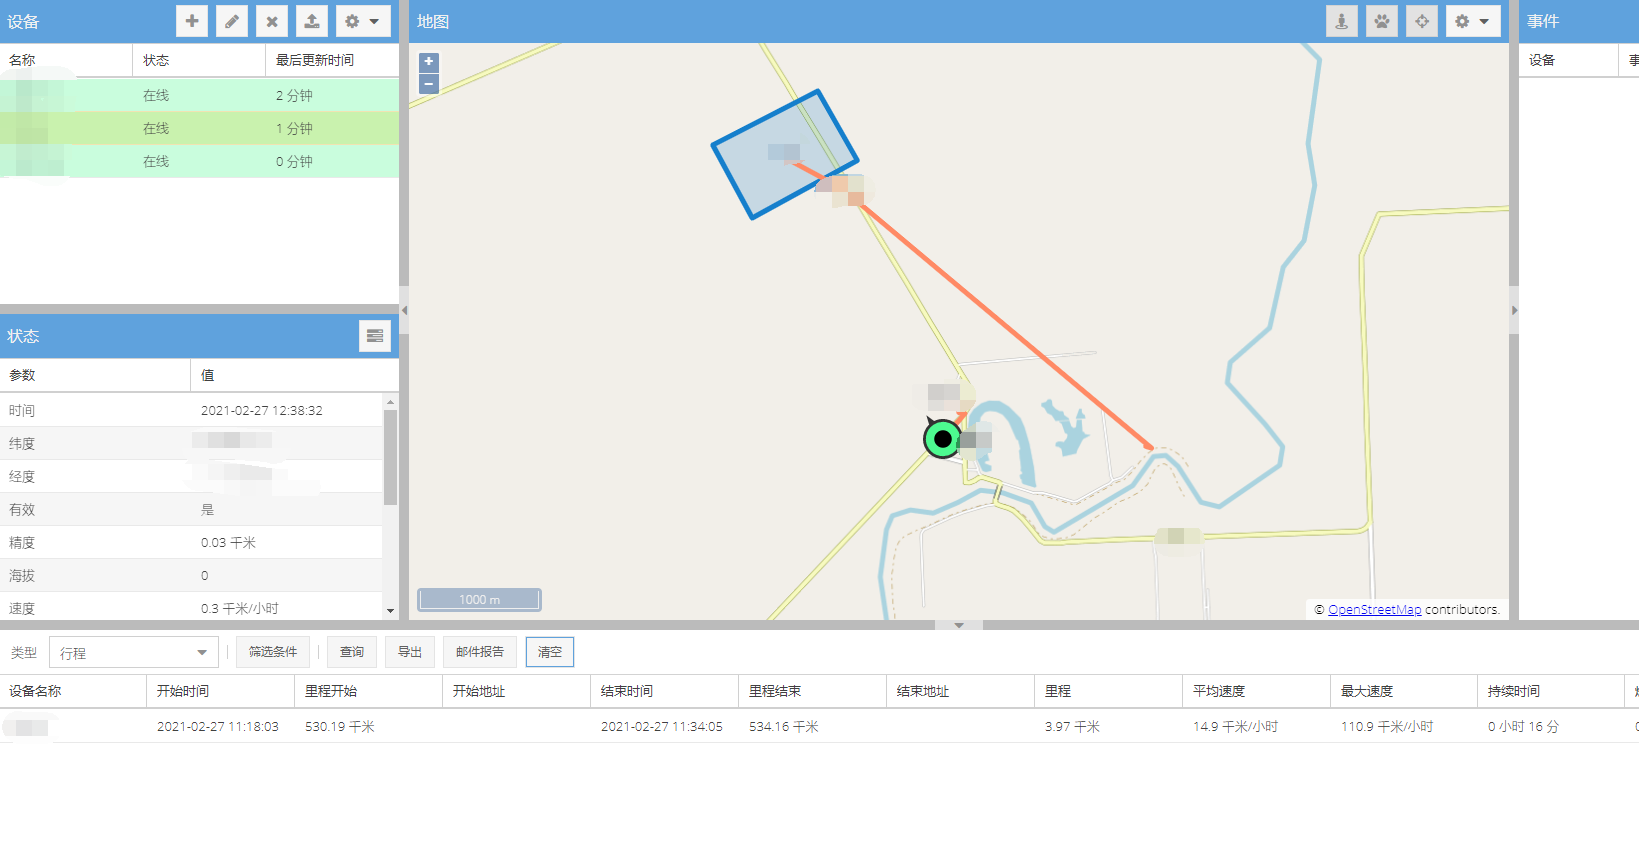Open the report type 行程 dropdown
Image resolution: width=1639 pixels, height=842 pixels.
(x=134, y=653)
